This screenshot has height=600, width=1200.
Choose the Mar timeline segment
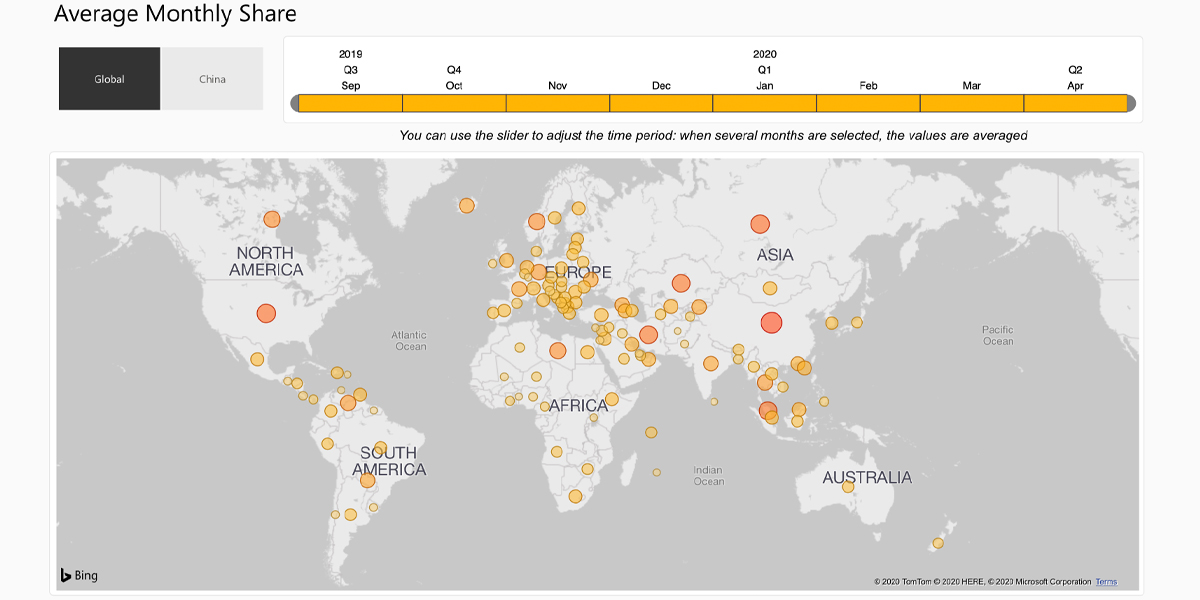pos(972,103)
